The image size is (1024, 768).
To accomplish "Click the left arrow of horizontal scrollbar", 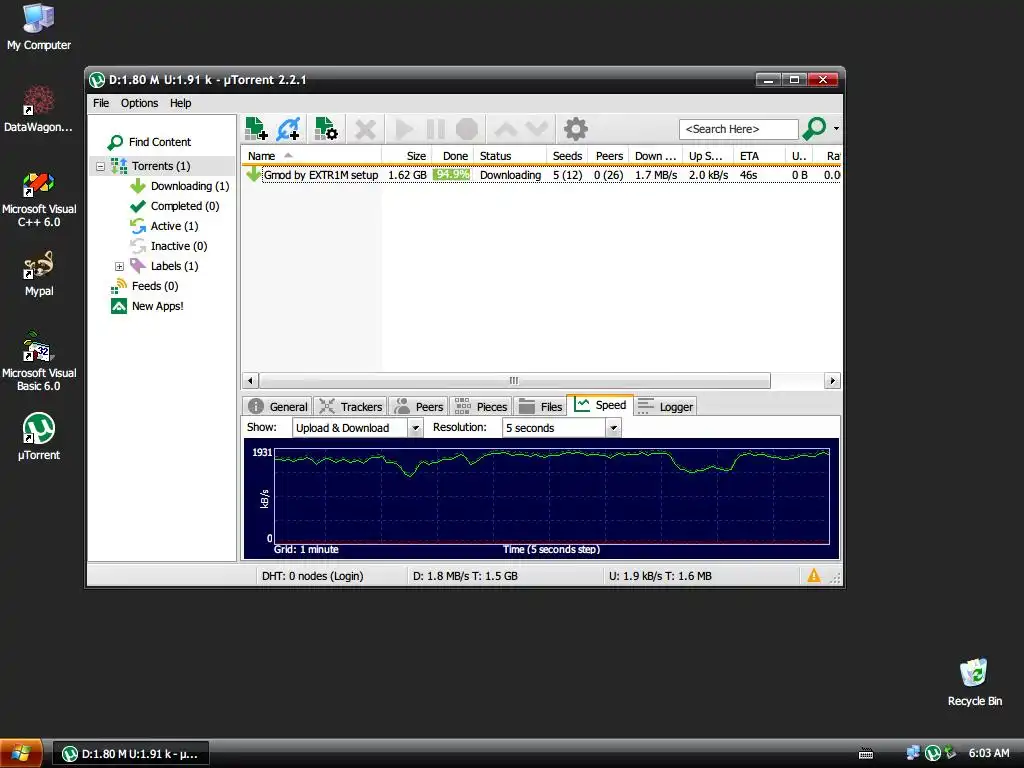I will 250,381.
